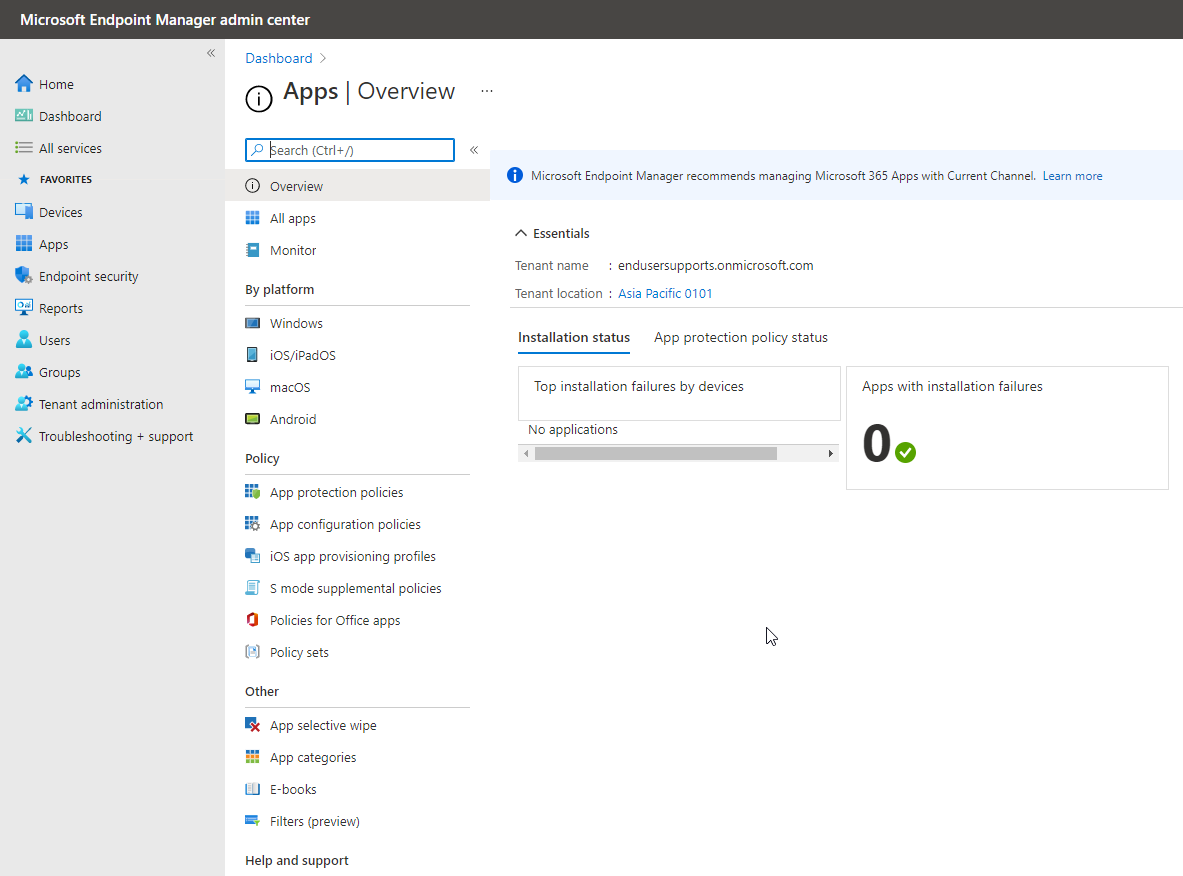Click the Microsoft Endpoint Manager admin center title

tap(164, 20)
